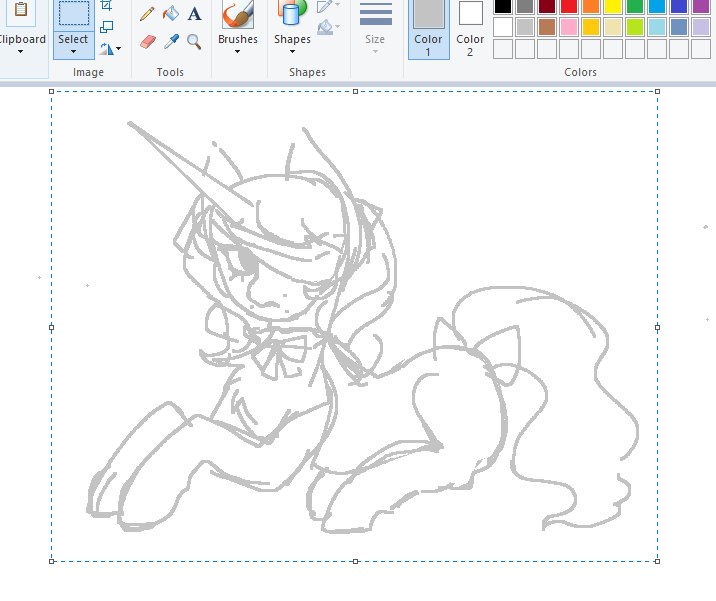This screenshot has height=601, width=716.
Task: Pick the orange color swatch
Action: click(x=591, y=6)
